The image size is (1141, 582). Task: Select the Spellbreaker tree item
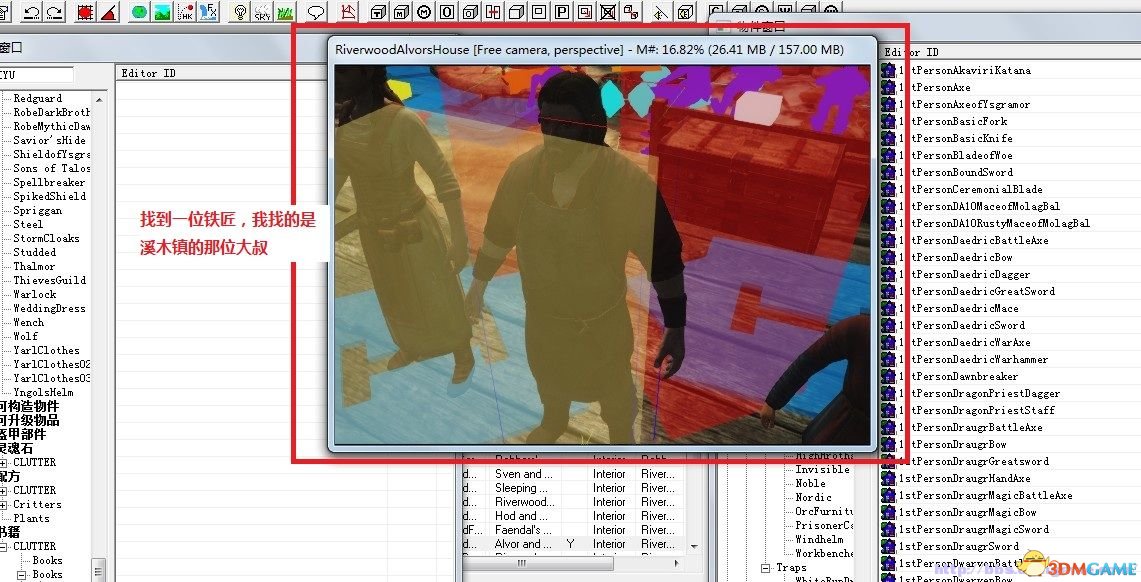[49, 183]
